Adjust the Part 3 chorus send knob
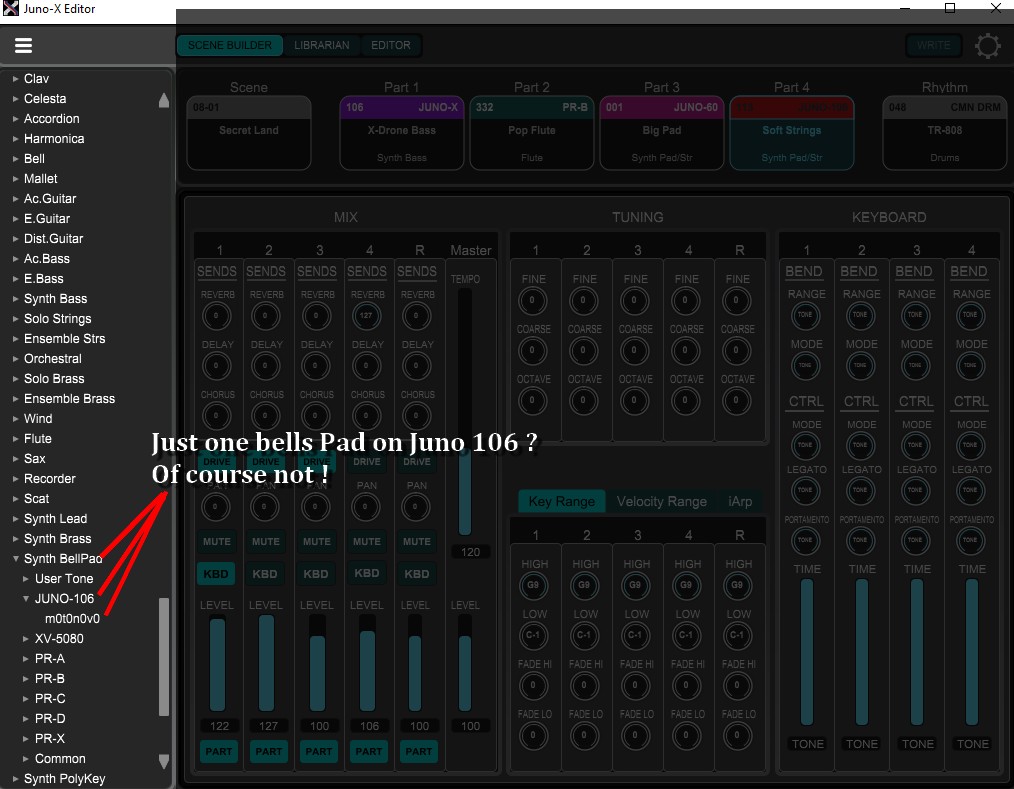The image size is (1014, 789). (x=316, y=415)
